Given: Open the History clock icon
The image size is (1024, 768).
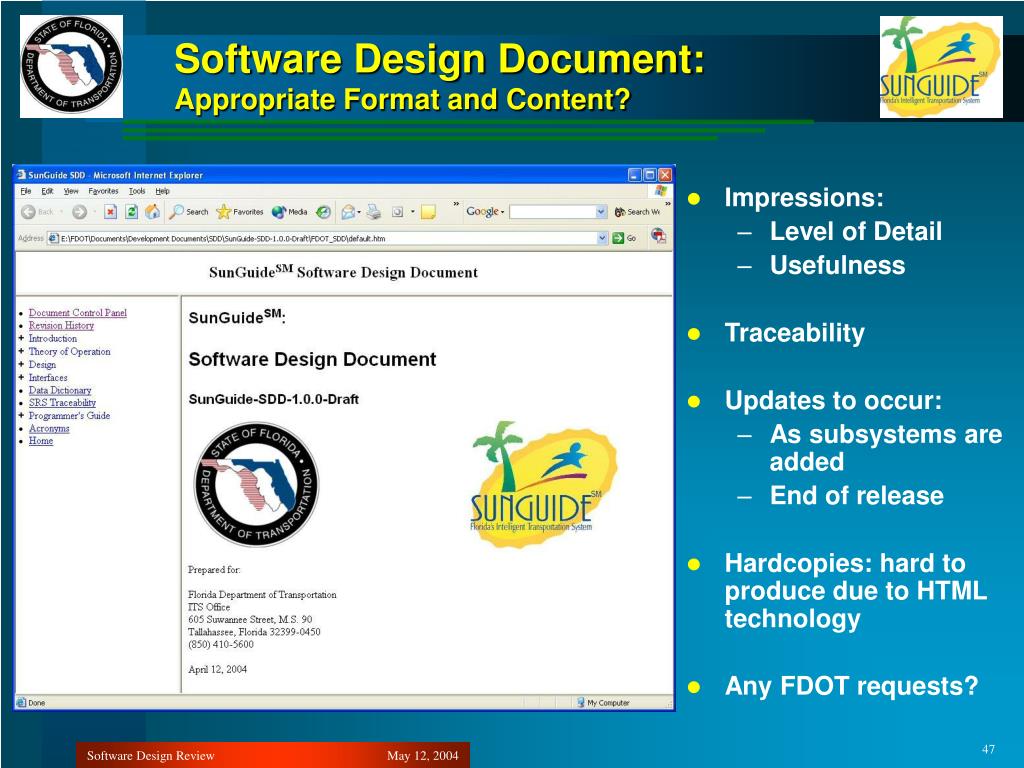Looking at the screenshot, I should tap(323, 212).
